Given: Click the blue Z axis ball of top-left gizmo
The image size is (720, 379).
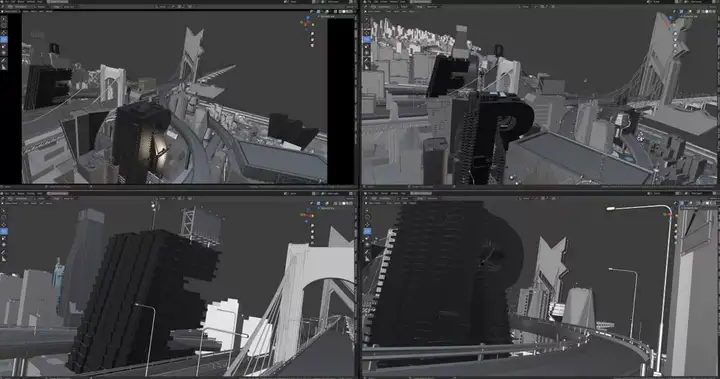Looking at the screenshot, I should coord(308,17).
